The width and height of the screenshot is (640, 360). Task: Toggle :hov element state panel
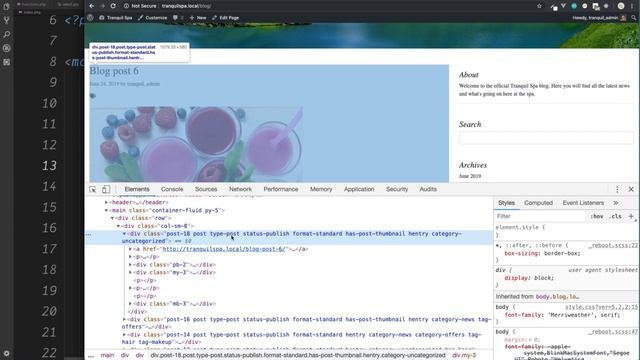click(597, 216)
